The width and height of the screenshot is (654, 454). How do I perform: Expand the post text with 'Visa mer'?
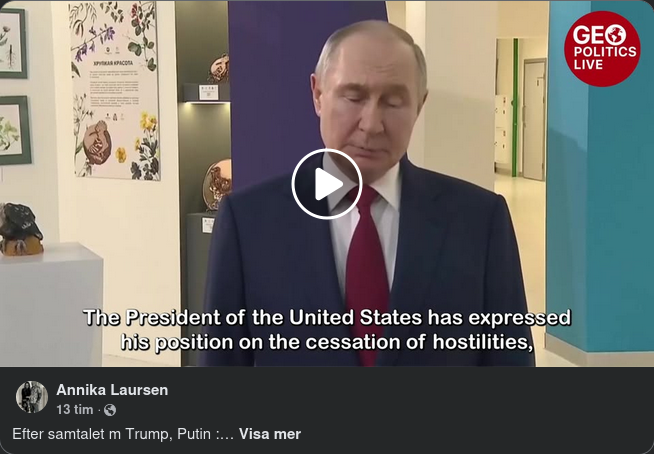[269, 434]
